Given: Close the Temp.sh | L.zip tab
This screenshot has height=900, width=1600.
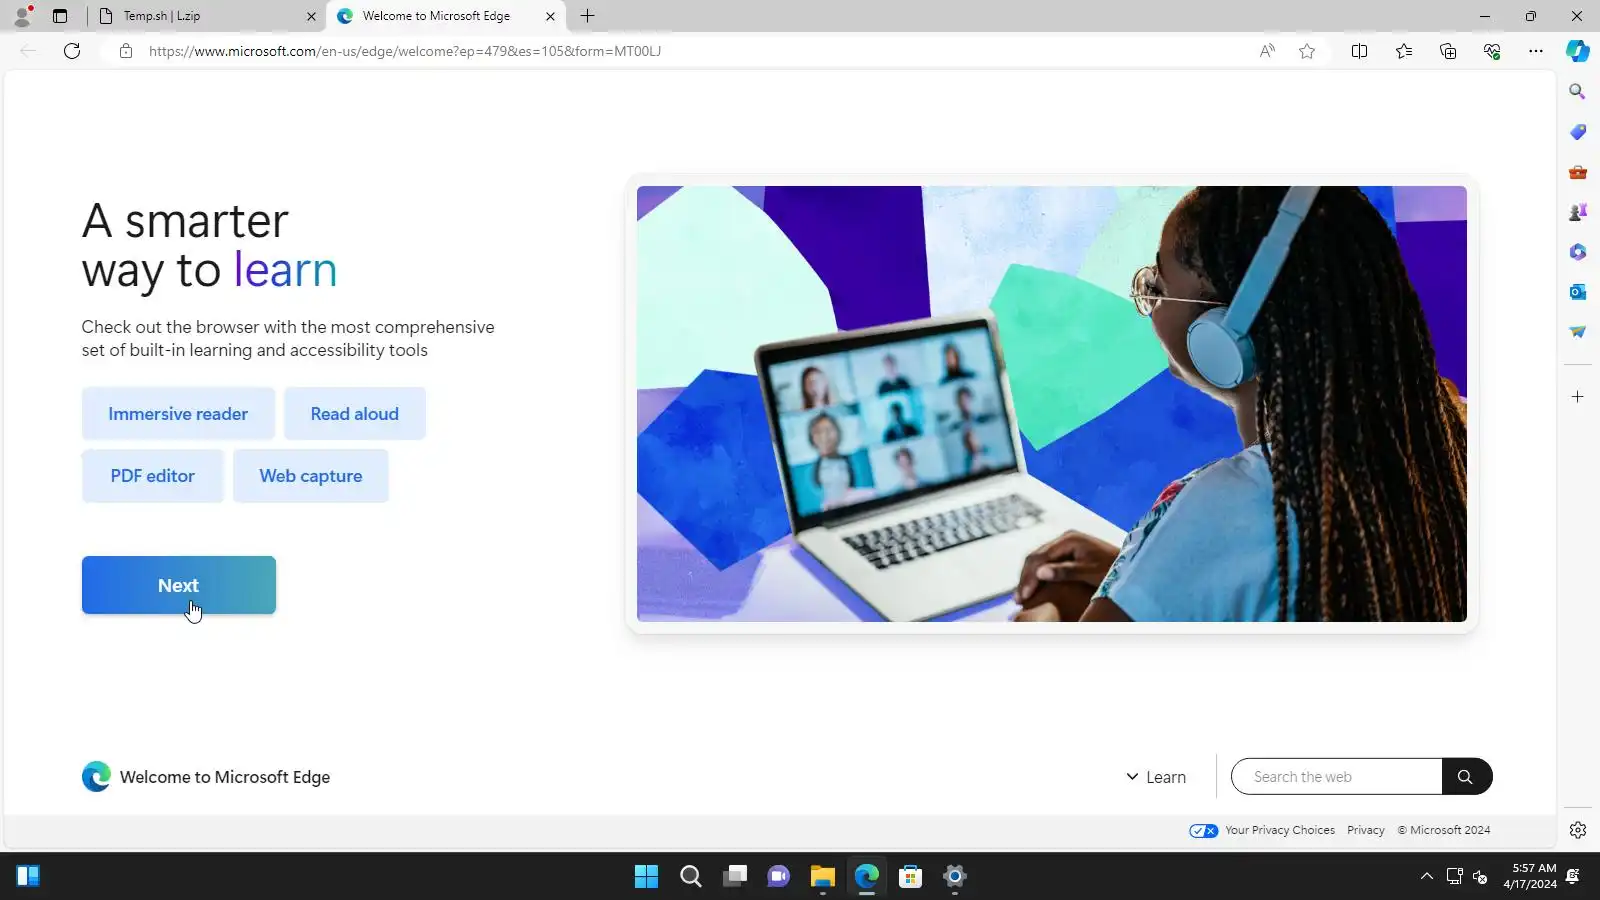Looking at the screenshot, I should [311, 16].
